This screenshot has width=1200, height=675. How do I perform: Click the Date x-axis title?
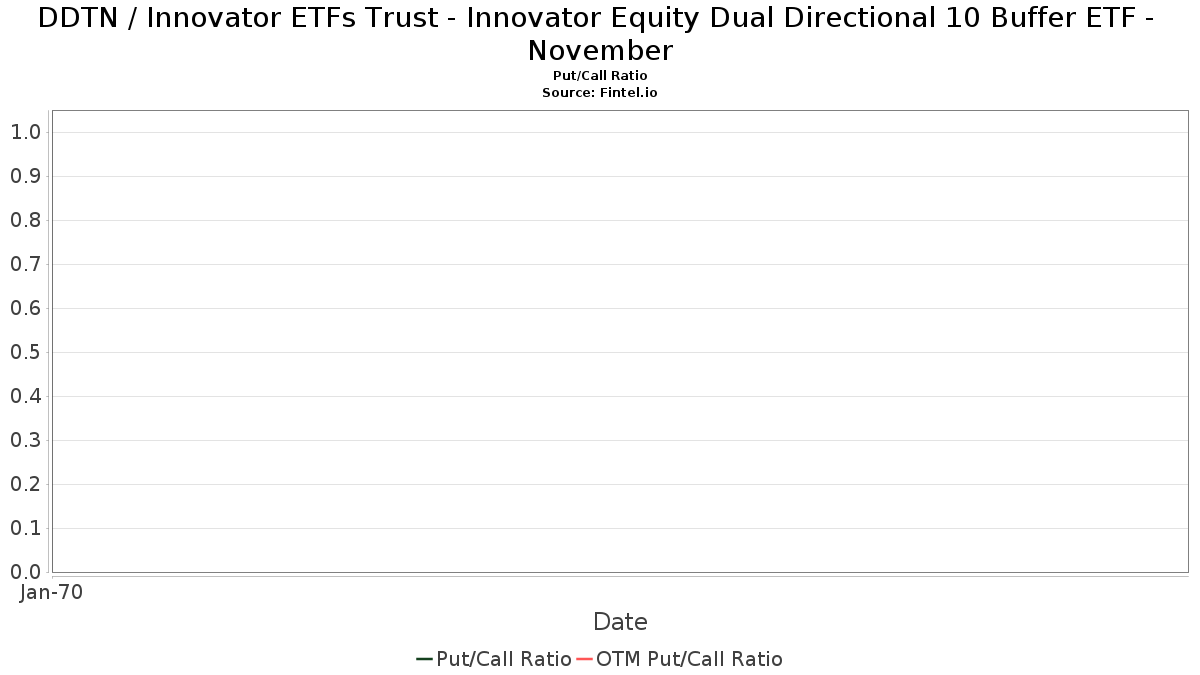(x=620, y=622)
